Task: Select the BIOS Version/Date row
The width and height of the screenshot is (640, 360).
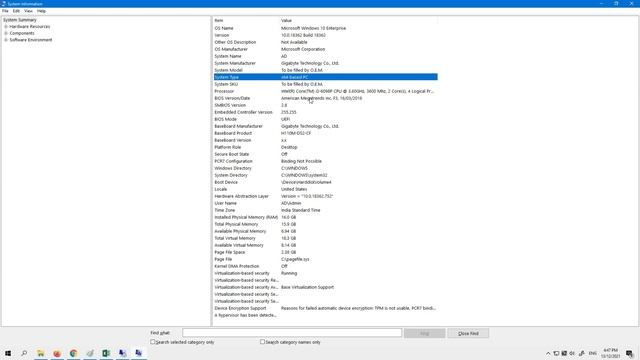Action: tap(325, 98)
